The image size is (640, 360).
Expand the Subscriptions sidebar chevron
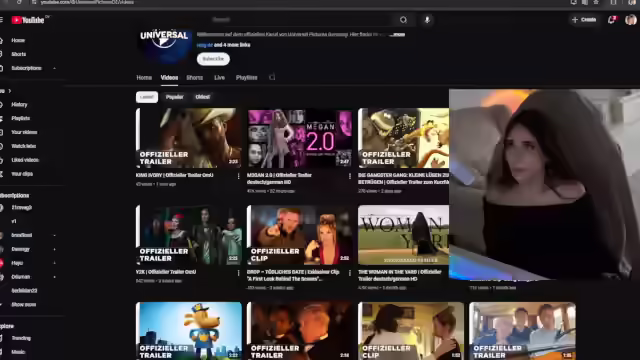coord(54,68)
